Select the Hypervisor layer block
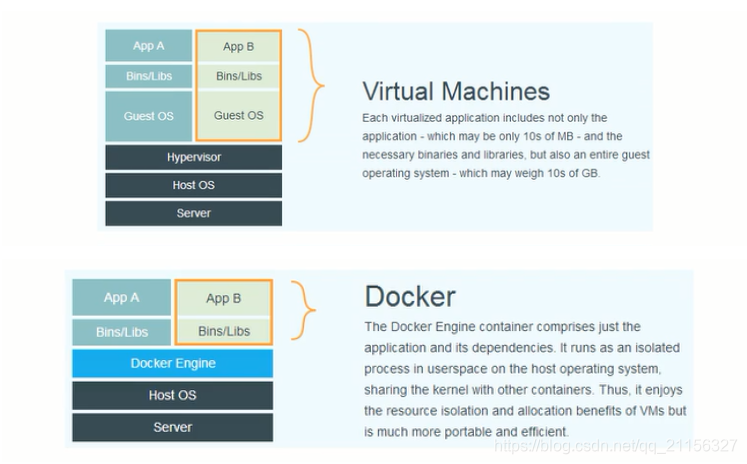Viewport: 747px width, 464px height. tap(193, 157)
